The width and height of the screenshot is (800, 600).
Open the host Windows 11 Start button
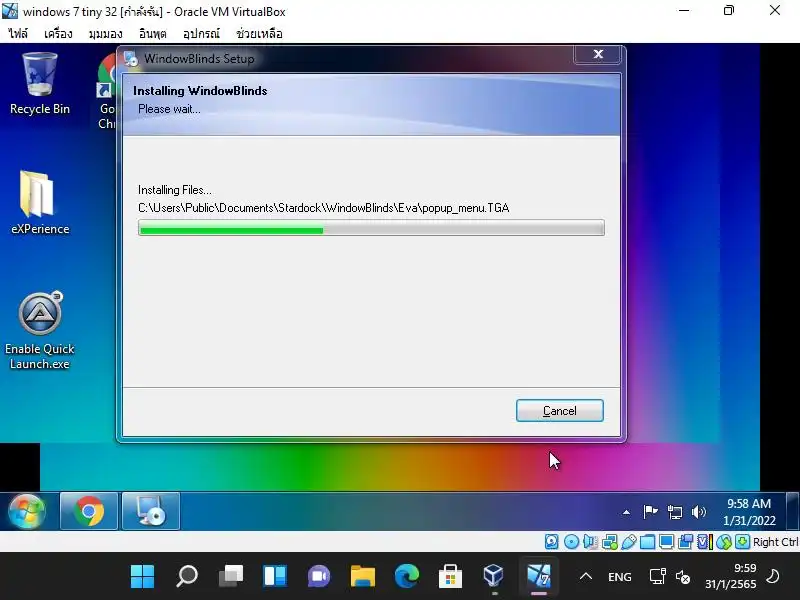click(x=142, y=577)
